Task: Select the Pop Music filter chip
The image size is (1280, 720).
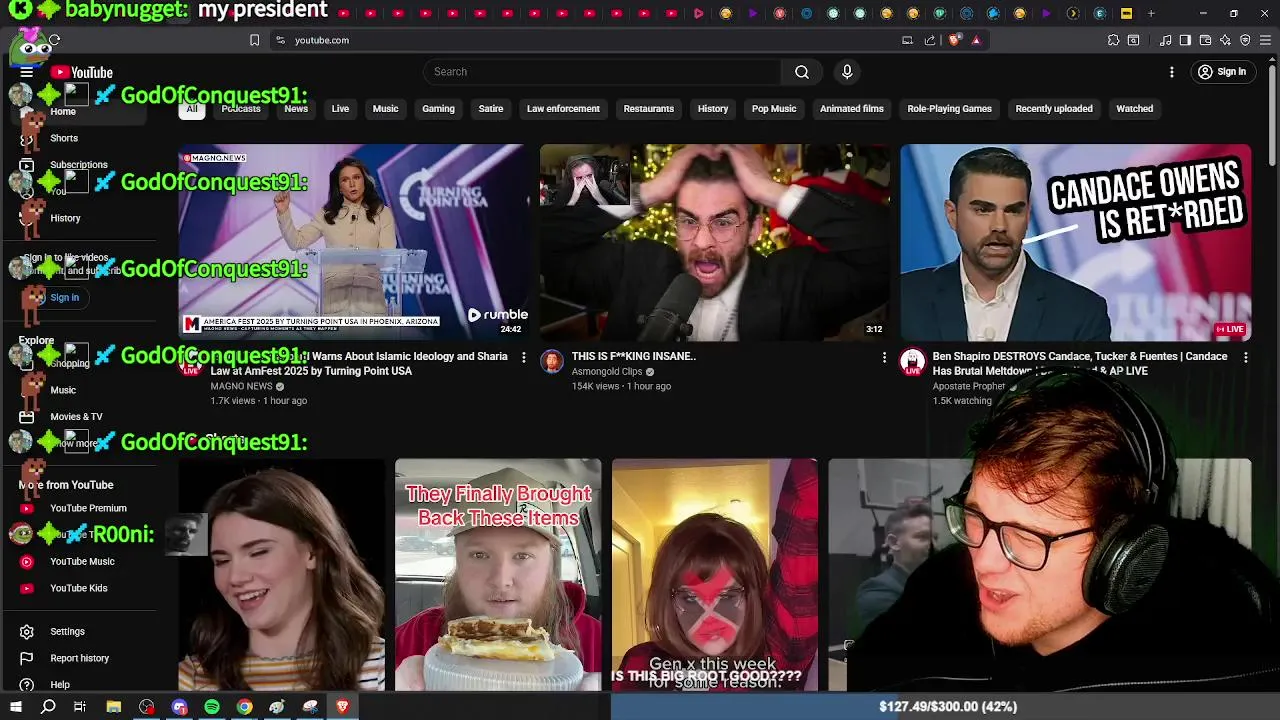Action: coord(774,109)
